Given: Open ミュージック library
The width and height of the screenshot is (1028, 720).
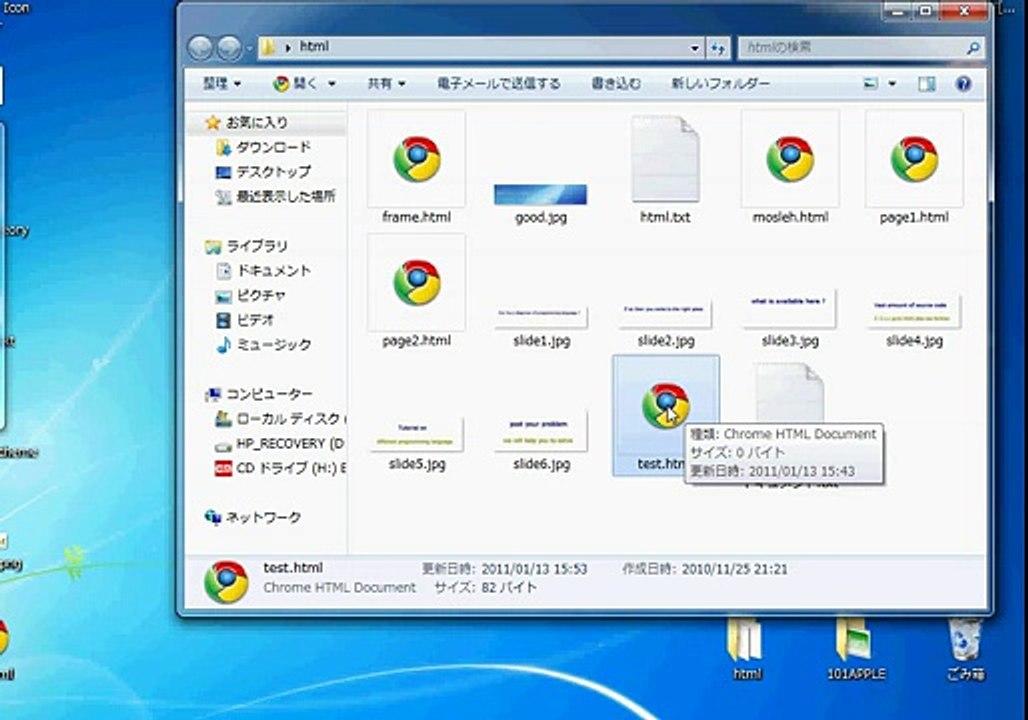Looking at the screenshot, I should tap(272, 344).
